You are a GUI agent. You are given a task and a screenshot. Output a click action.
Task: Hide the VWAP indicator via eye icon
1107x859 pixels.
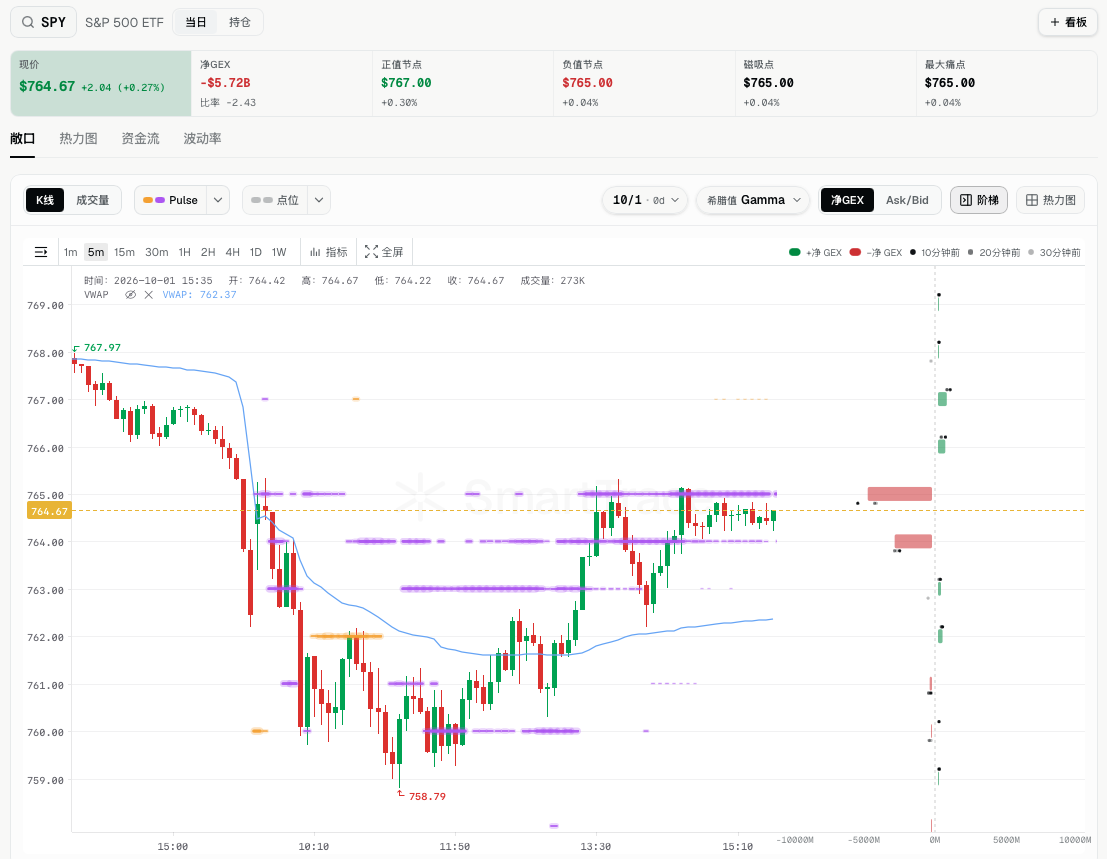[x=131, y=295]
